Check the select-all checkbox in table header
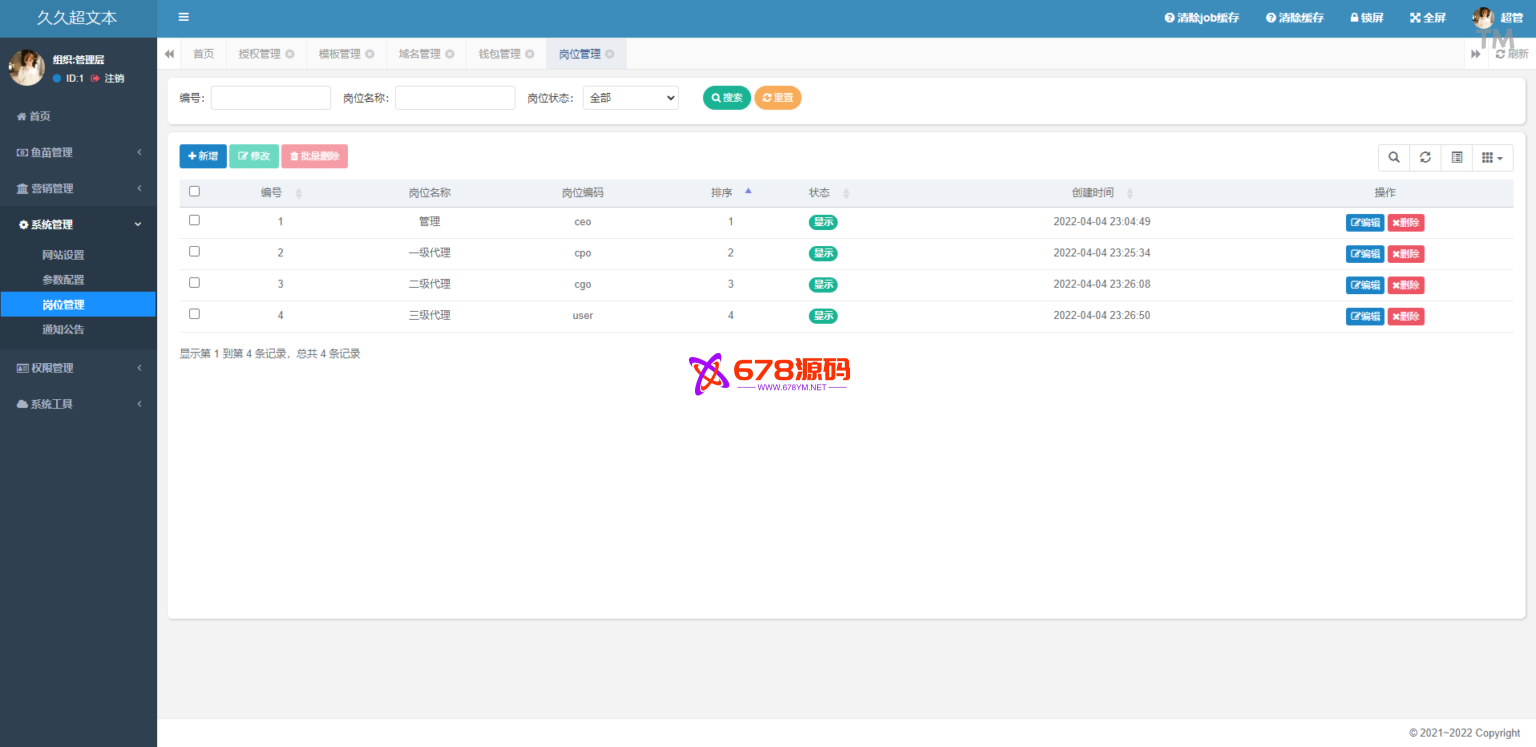Viewport: 1536px width, 747px height. tap(194, 191)
